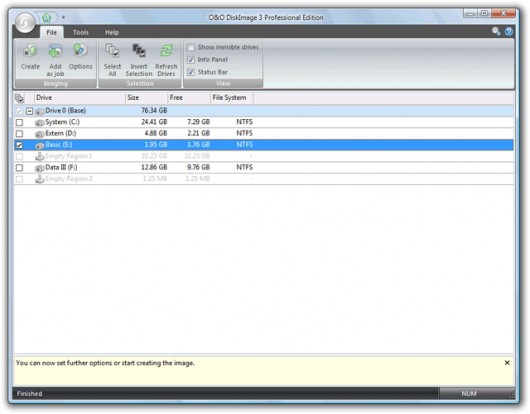Image resolution: width=530 pixels, height=414 pixels.
Task: Click the Imaging group label
Action: pos(55,83)
